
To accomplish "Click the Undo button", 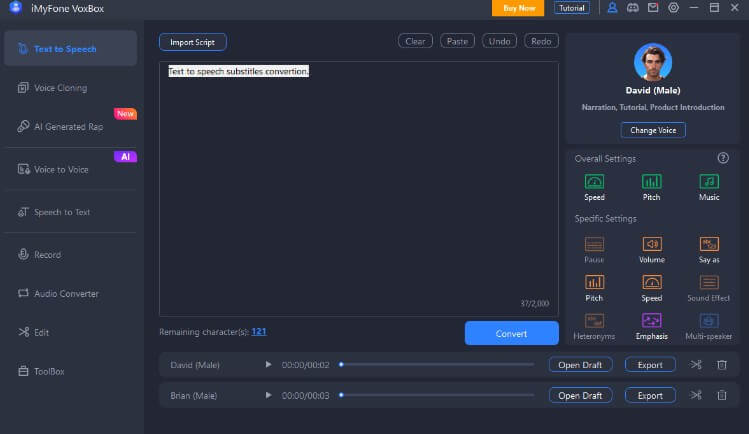I will (x=499, y=41).
